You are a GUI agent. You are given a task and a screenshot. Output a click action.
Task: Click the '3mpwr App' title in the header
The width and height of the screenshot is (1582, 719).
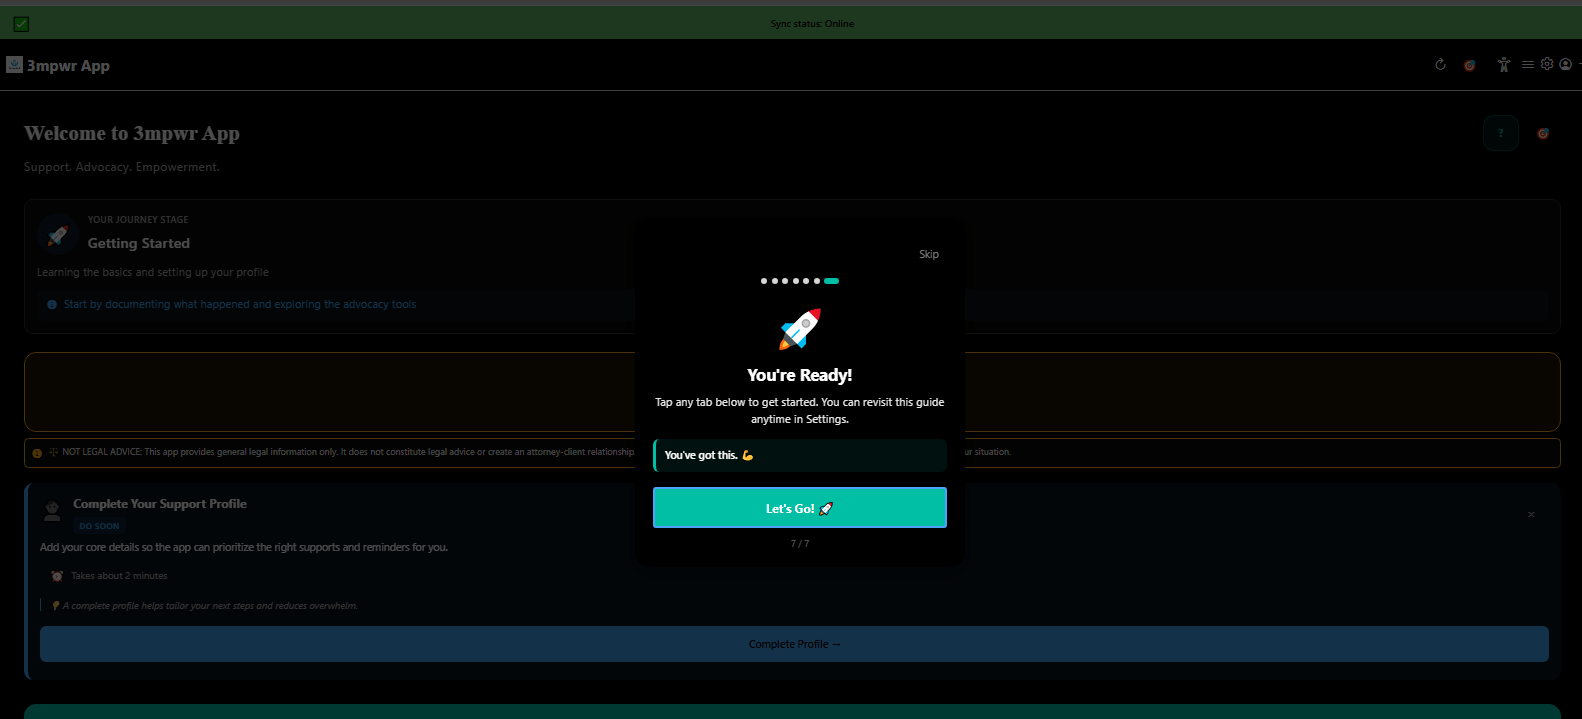68,66
